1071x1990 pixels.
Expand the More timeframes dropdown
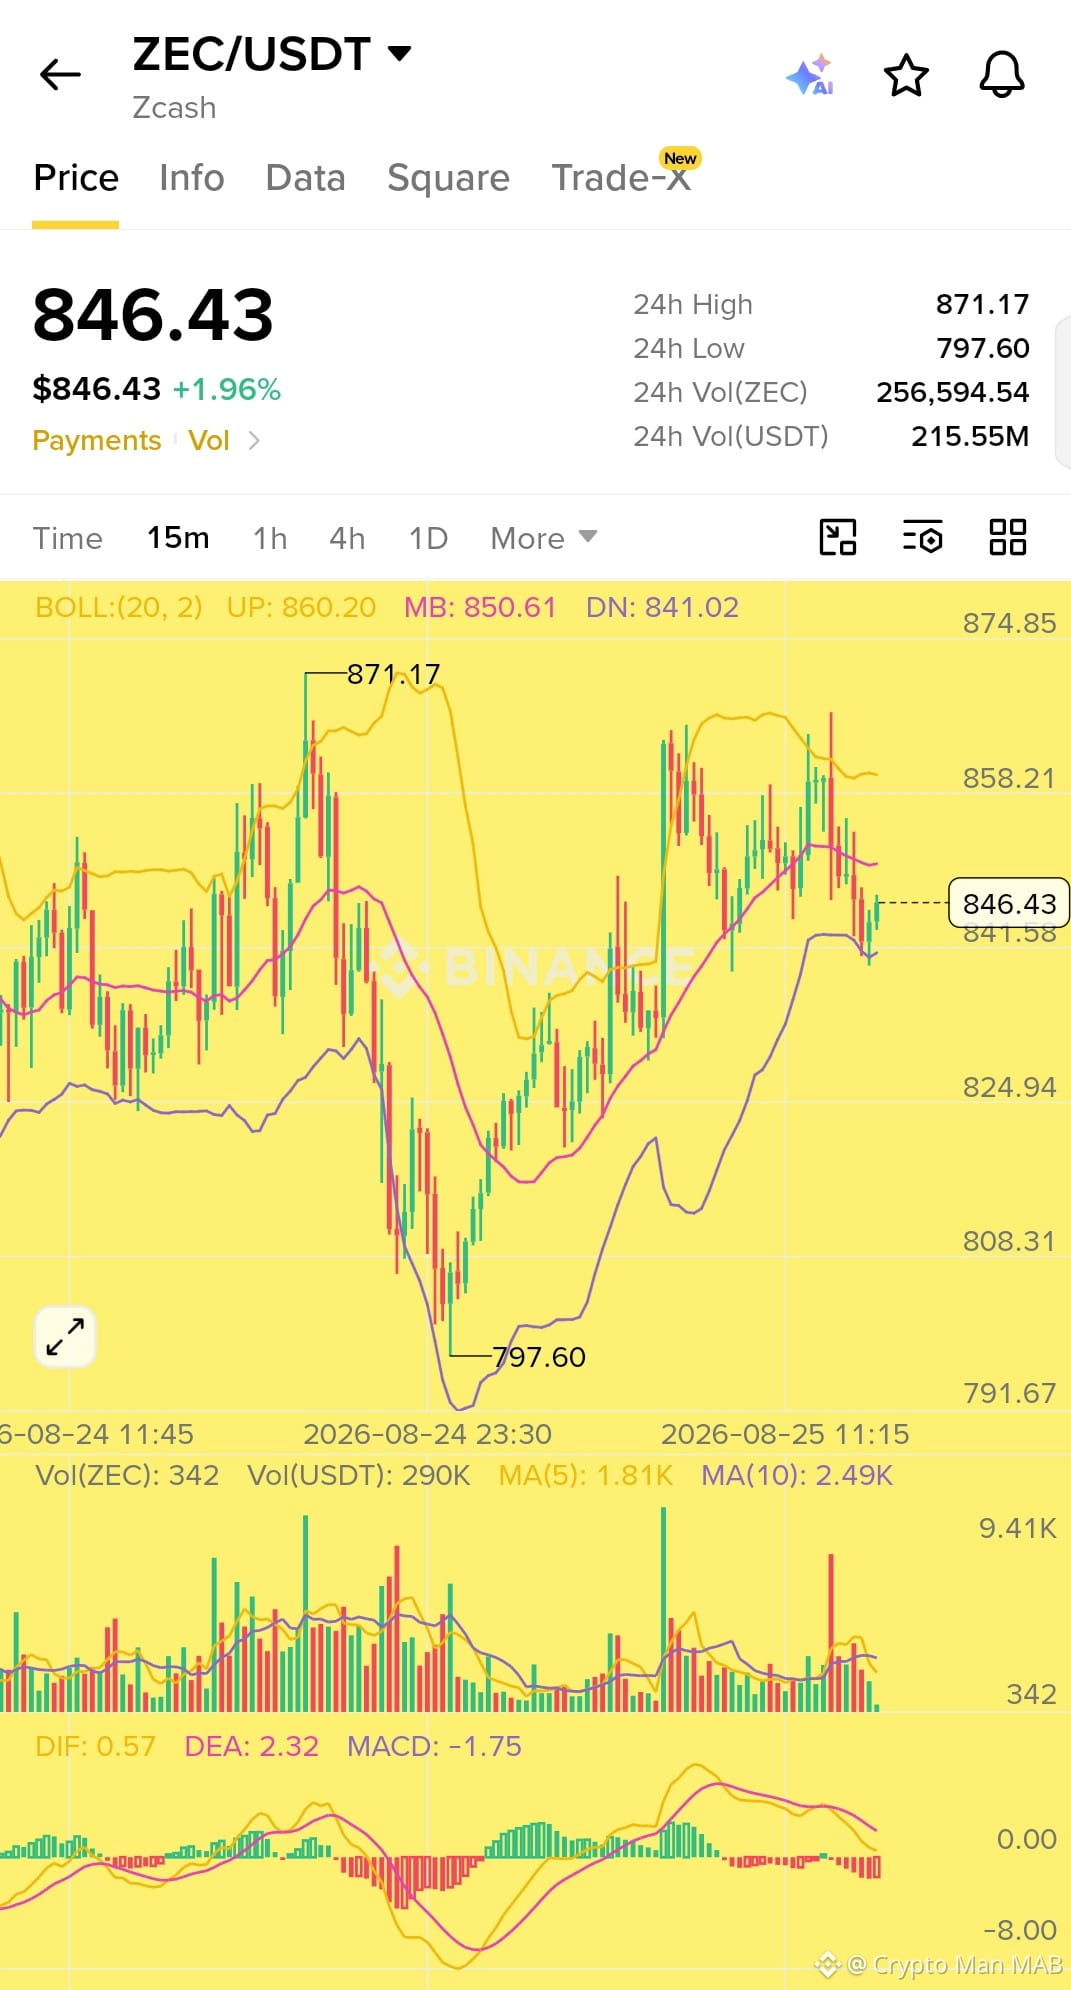tap(543, 538)
